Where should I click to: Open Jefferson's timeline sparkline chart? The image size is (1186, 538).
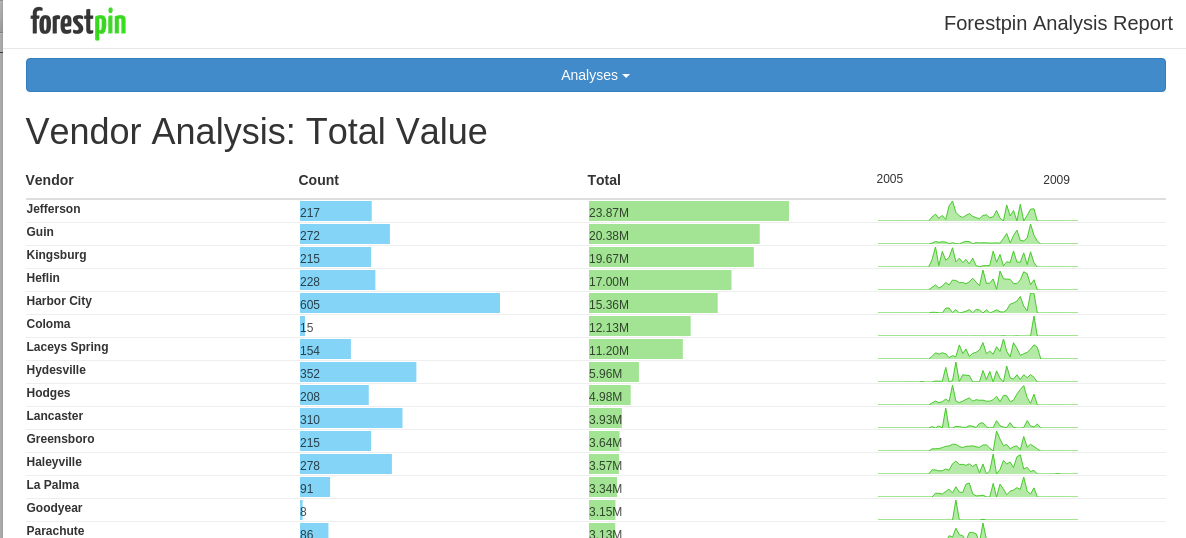pyautogui.click(x=977, y=211)
